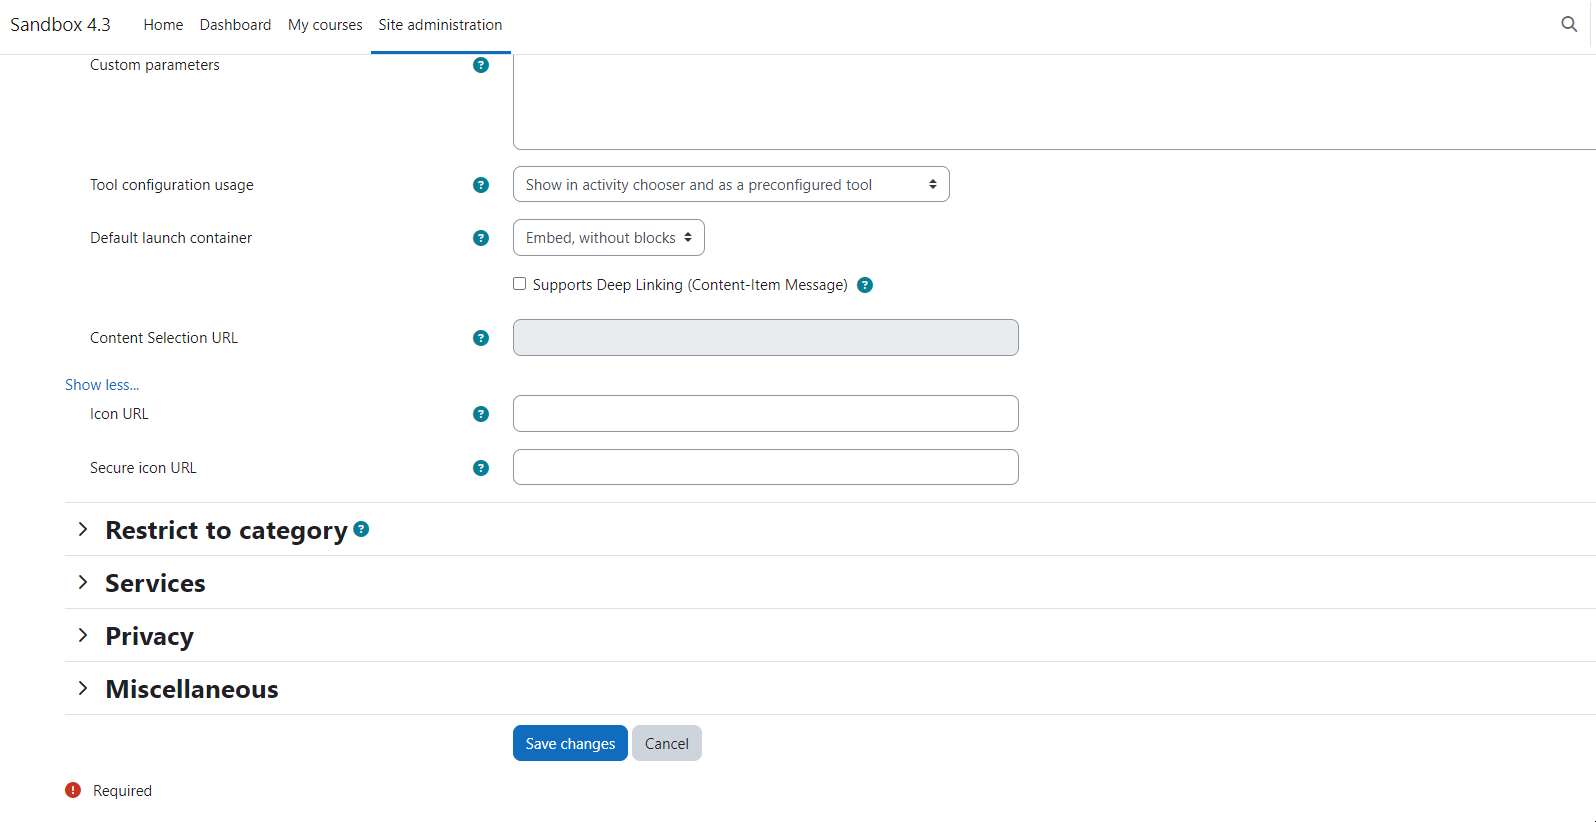Viewport: 1596px width, 822px height.
Task: Show help for Restrict to category
Action: (362, 529)
